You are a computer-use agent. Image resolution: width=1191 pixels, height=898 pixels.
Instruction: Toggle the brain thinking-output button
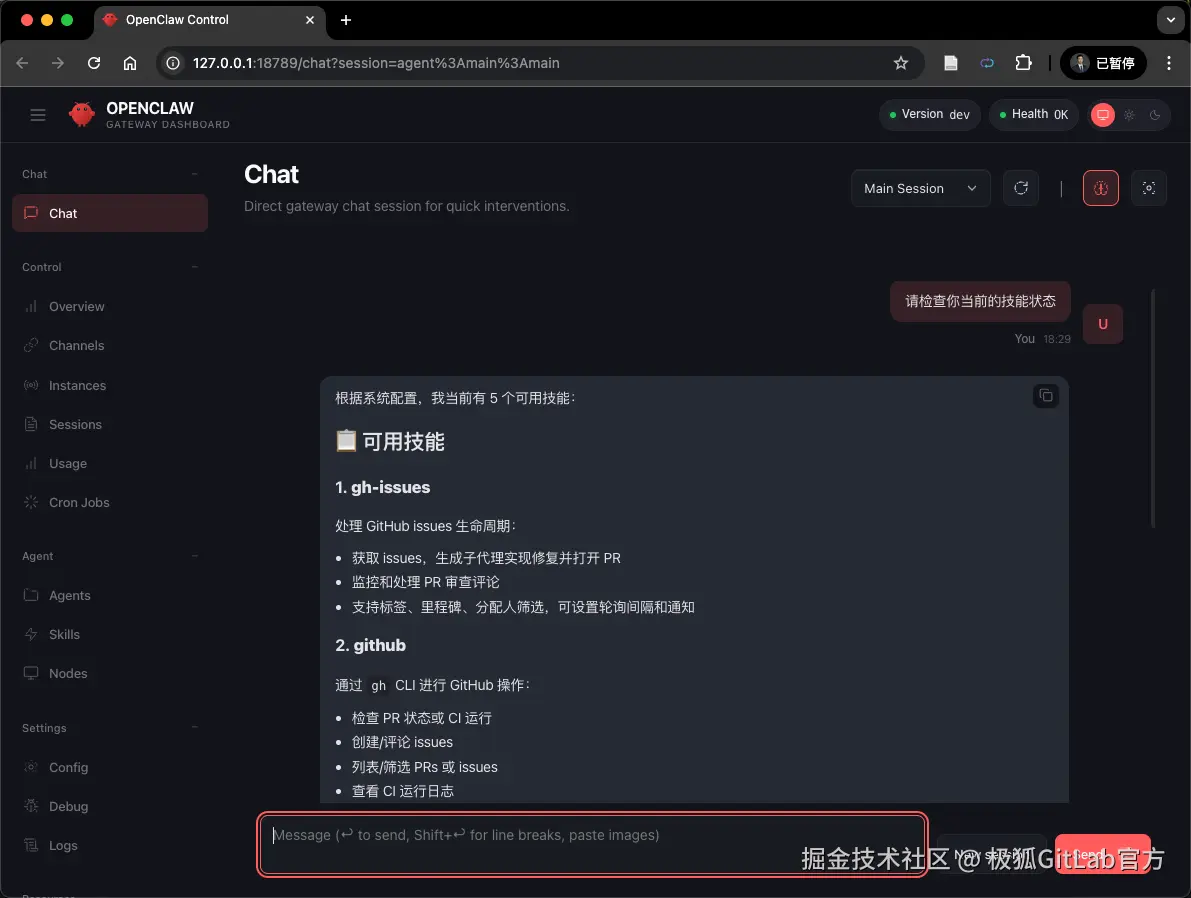pos(1101,188)
